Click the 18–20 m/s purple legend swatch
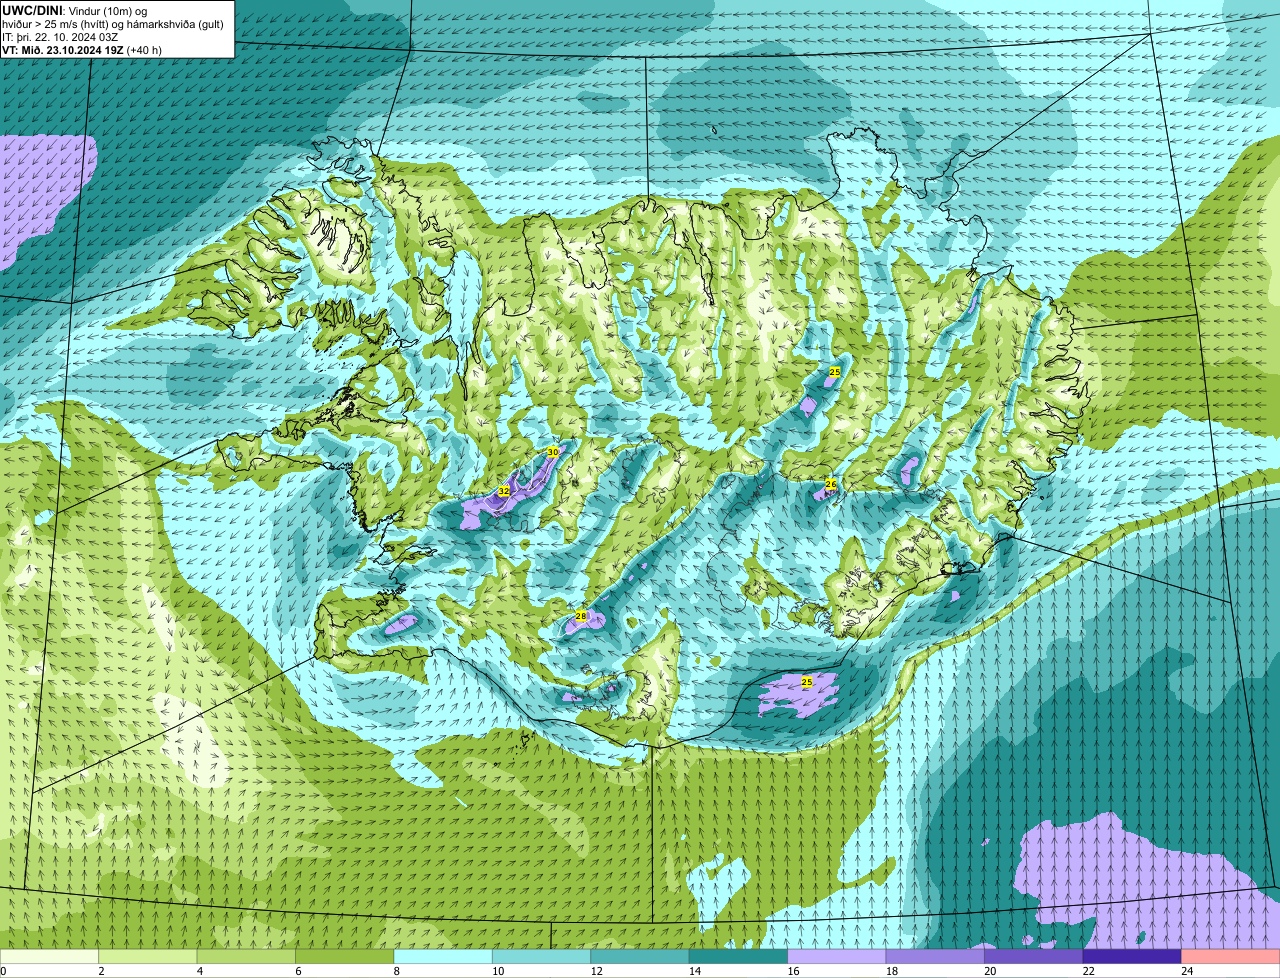The width and height of the screenshot is (1280, 978). pyautogui.click(x=935, y=956)
